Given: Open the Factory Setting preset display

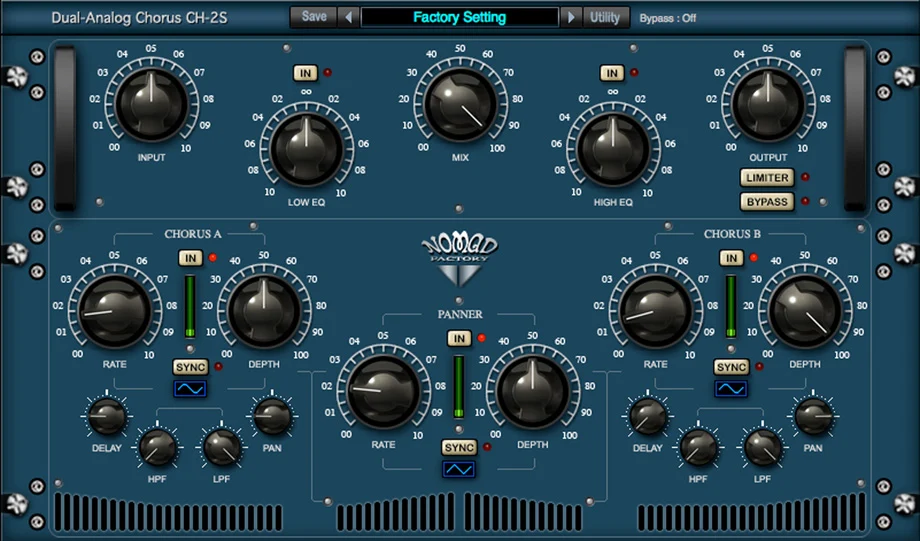Looking at the screenshot, I should click(459, 18).
